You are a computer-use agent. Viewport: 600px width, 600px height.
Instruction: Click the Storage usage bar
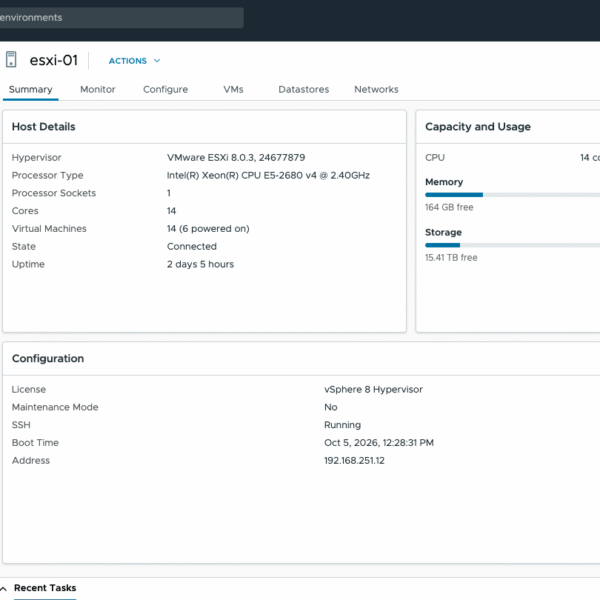click(x=512, y=245)
